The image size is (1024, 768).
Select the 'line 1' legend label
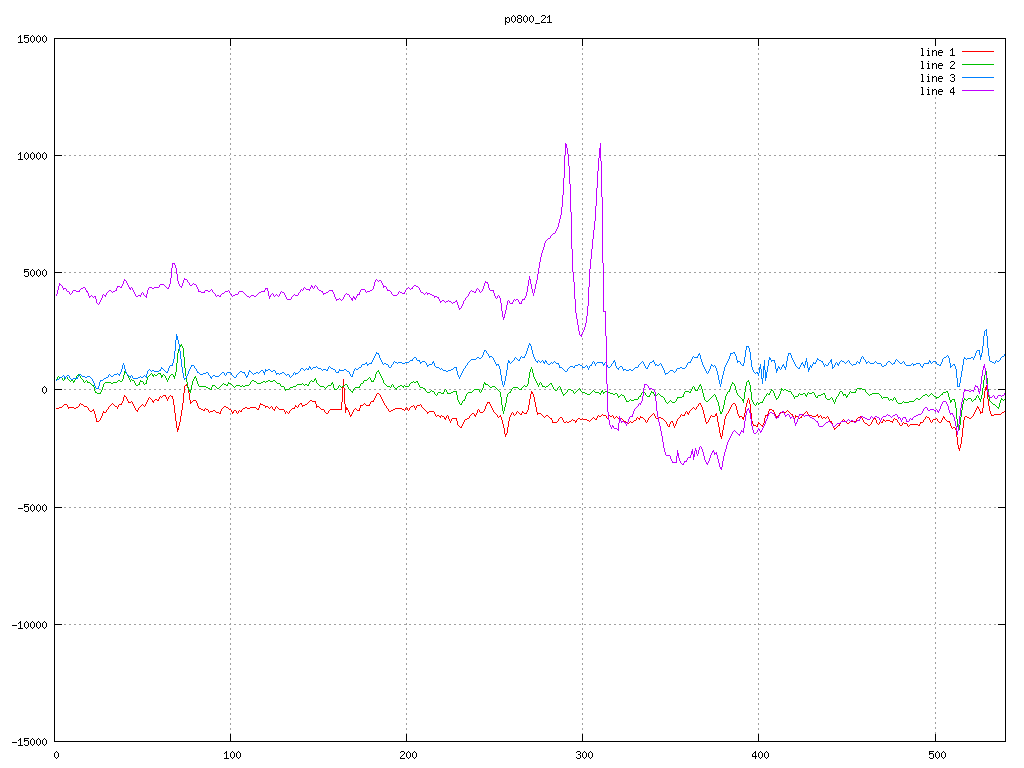pos(937,52)
